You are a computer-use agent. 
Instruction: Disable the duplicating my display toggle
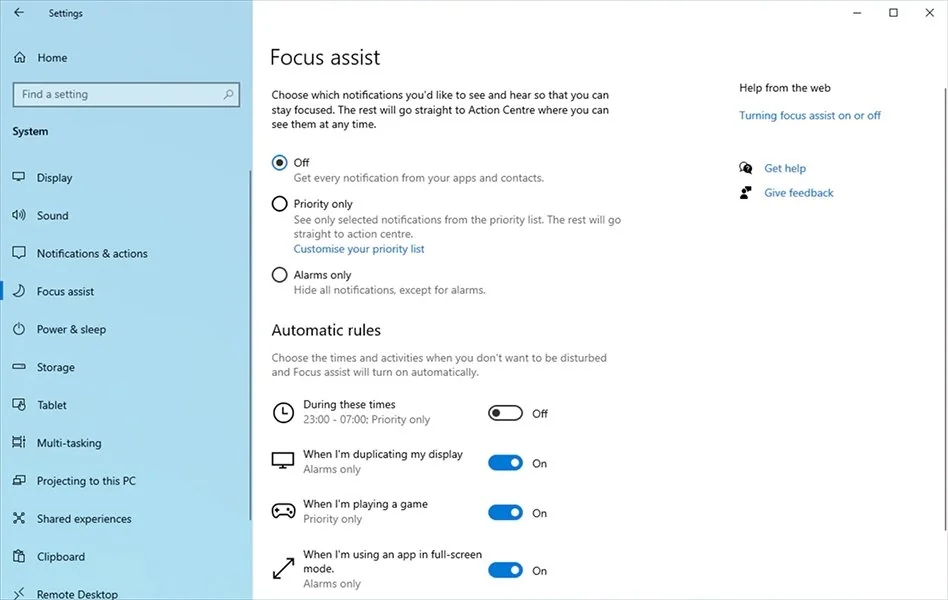pos(505,463)
